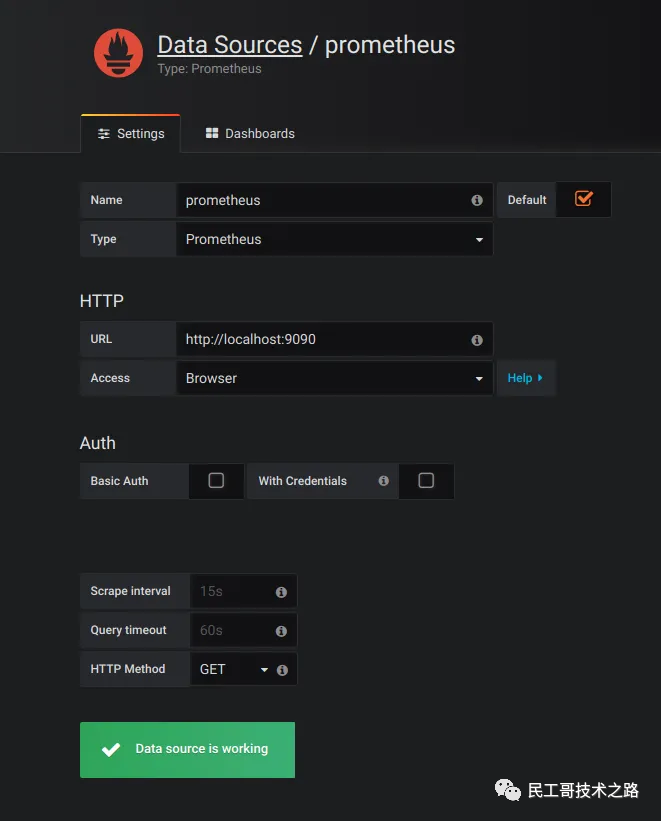661x821 pixels.
Task: Click info icon for HTTP Method
Action: click(x=282, y=670)
